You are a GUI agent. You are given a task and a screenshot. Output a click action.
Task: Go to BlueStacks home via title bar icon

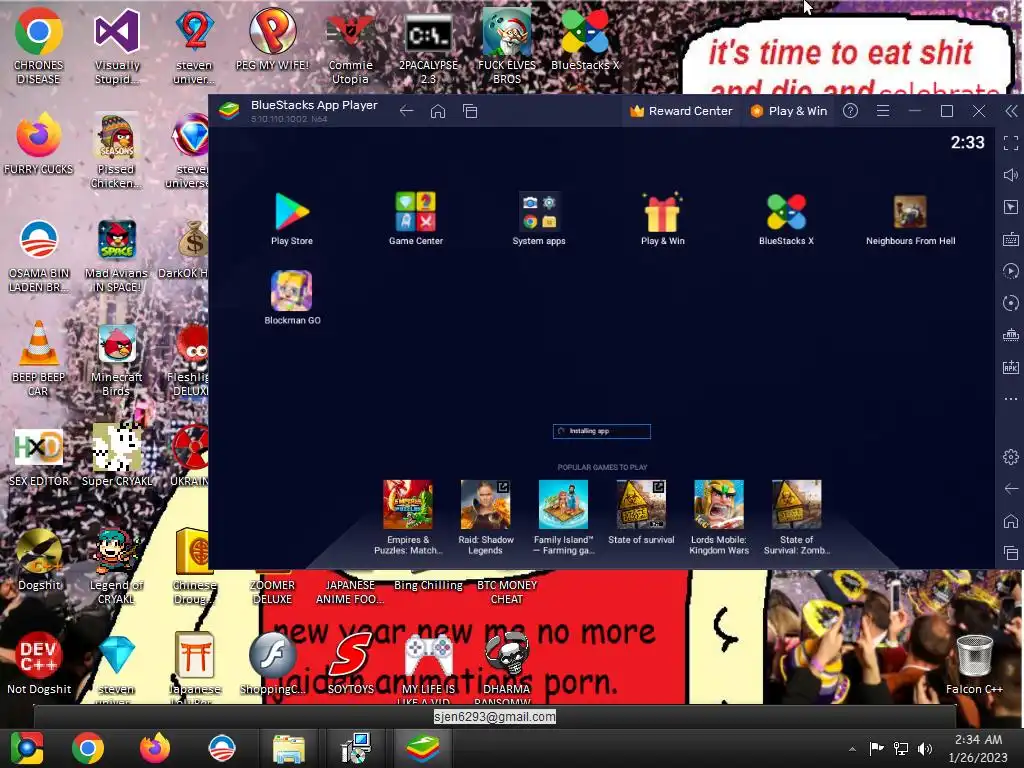point(438,111)
